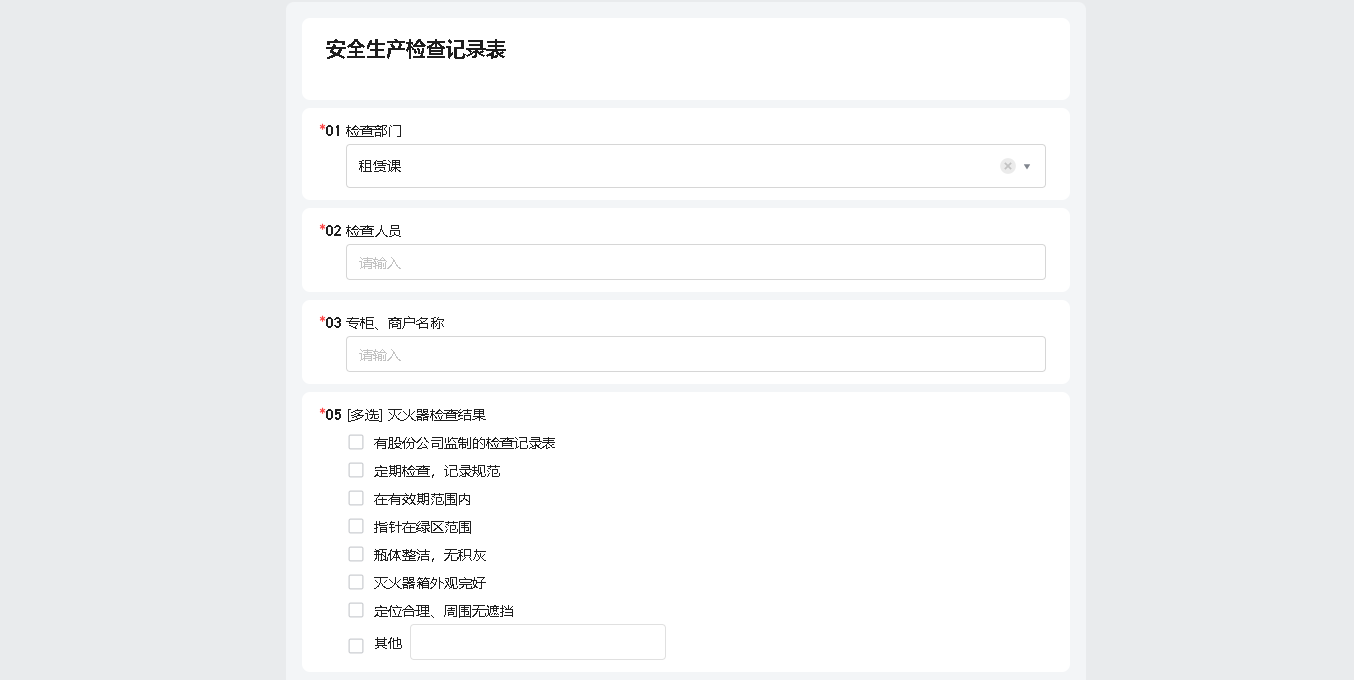The width and height of the screenshot is (1354, 680).
Task: Select the 指针在绿区范围 checkbox
Action: tap(356, 526)
